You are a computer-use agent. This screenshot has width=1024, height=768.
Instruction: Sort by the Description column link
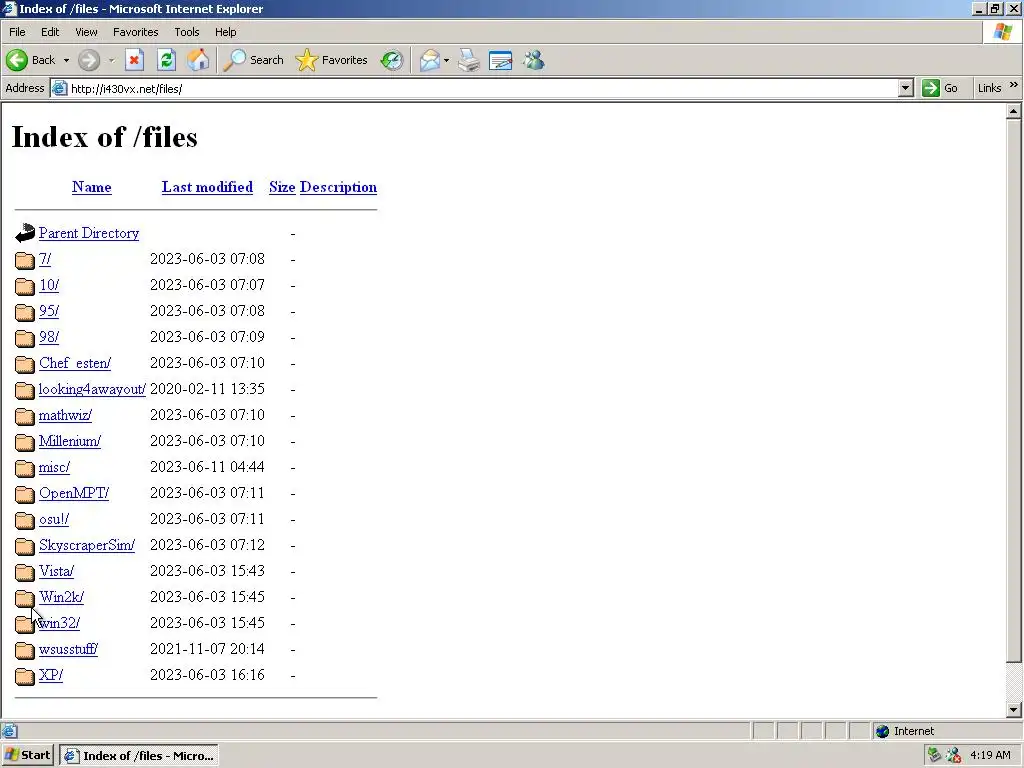[x=338, y=187]
